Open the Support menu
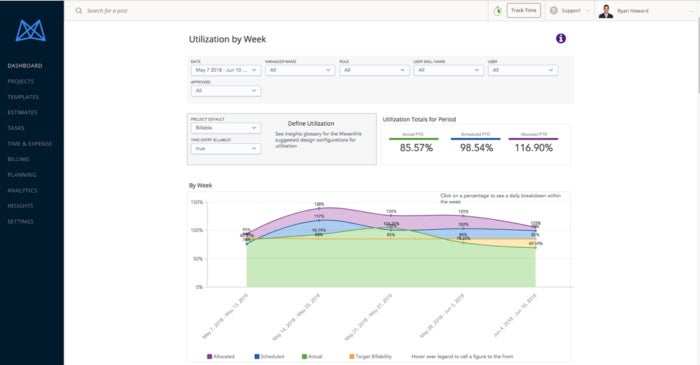This screenshot has width=700, height=365. coord(570,10)
